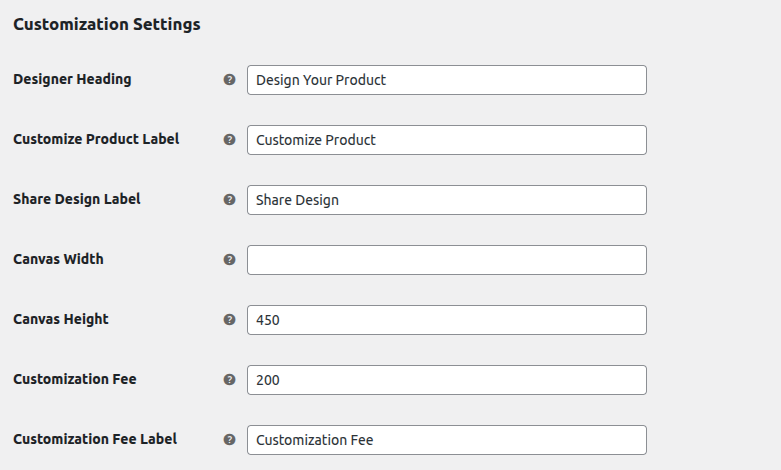Click the Customization Fee field showing 200

pos(447,380)
